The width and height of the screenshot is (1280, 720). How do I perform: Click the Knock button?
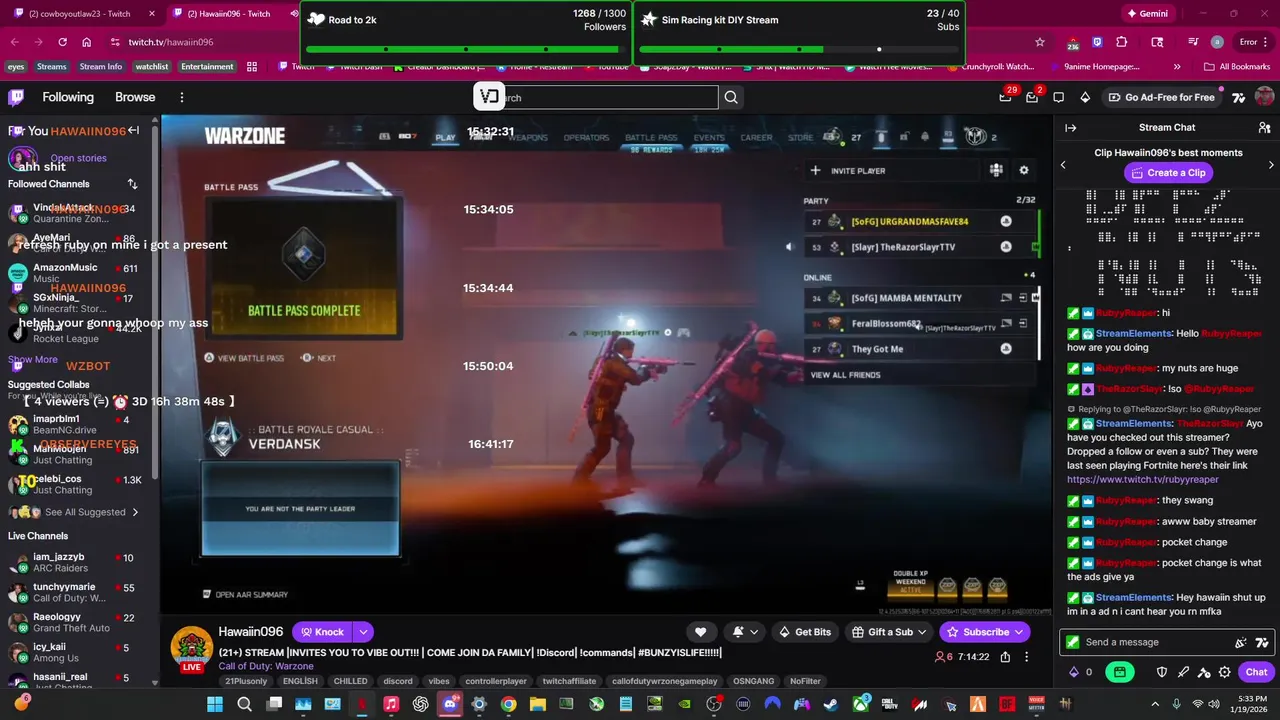(x=322, y=632)
